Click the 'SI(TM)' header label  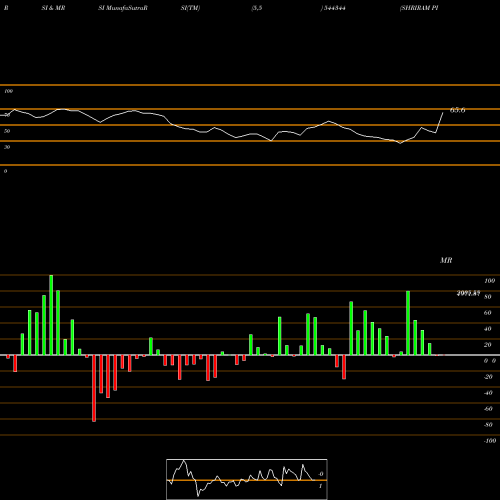(x=190, y=8)
